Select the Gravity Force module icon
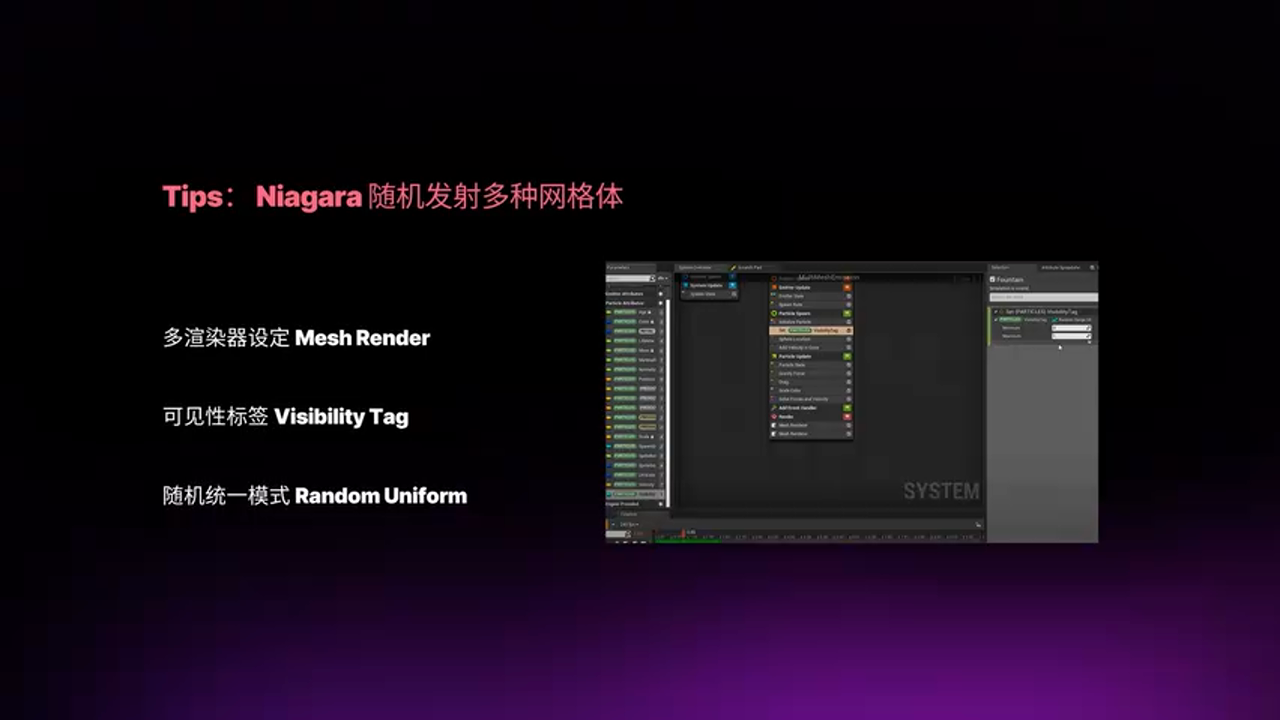Viewport: 1280px width, 720px height. tap(772, 373)
